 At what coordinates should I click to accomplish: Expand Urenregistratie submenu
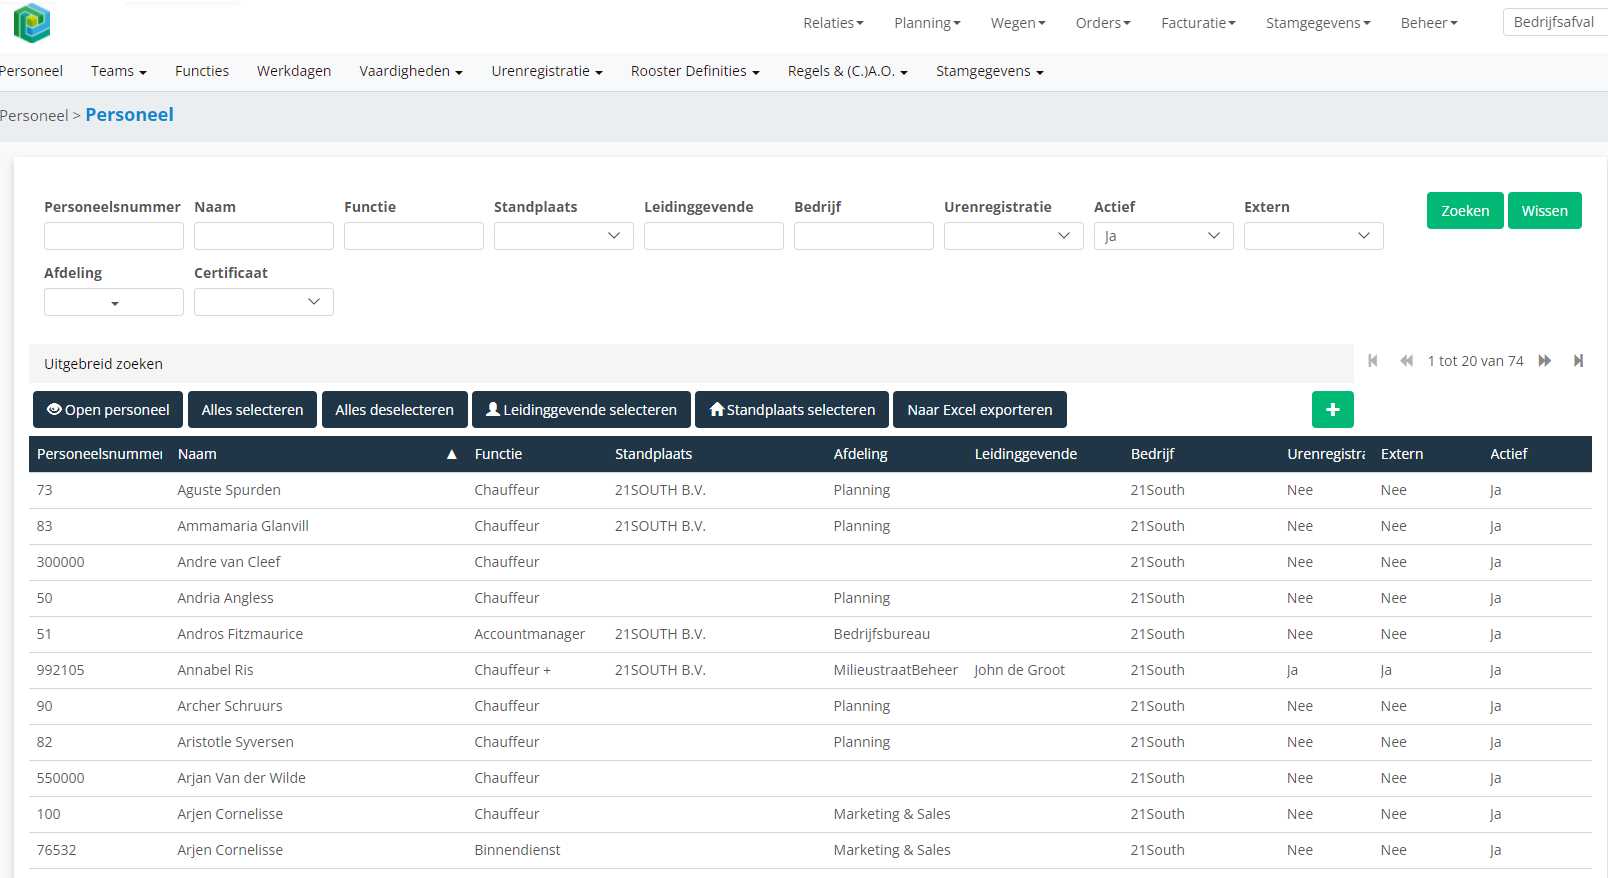click(547, 71)
